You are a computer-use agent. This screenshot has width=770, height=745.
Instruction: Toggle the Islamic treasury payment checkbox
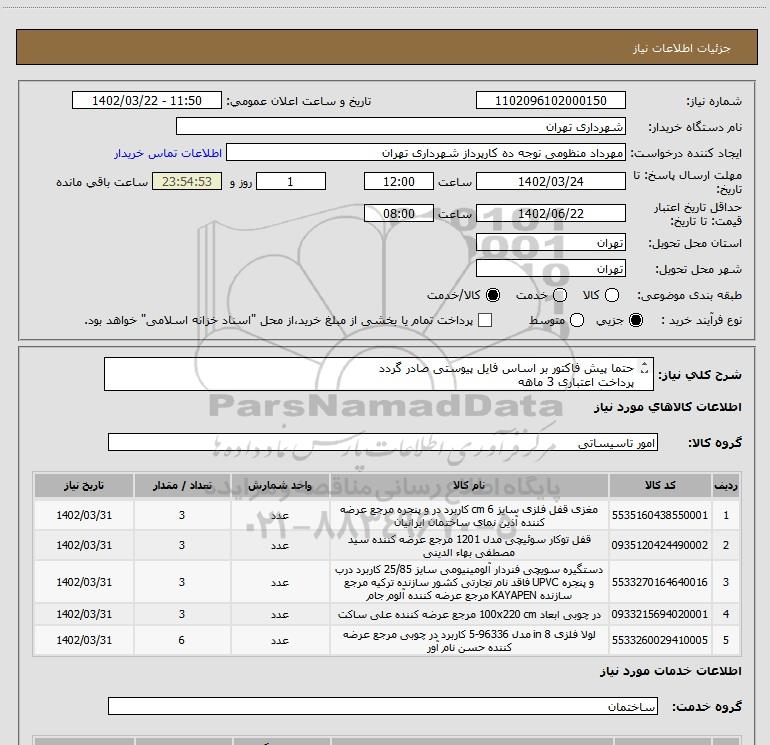pos(485,320)
